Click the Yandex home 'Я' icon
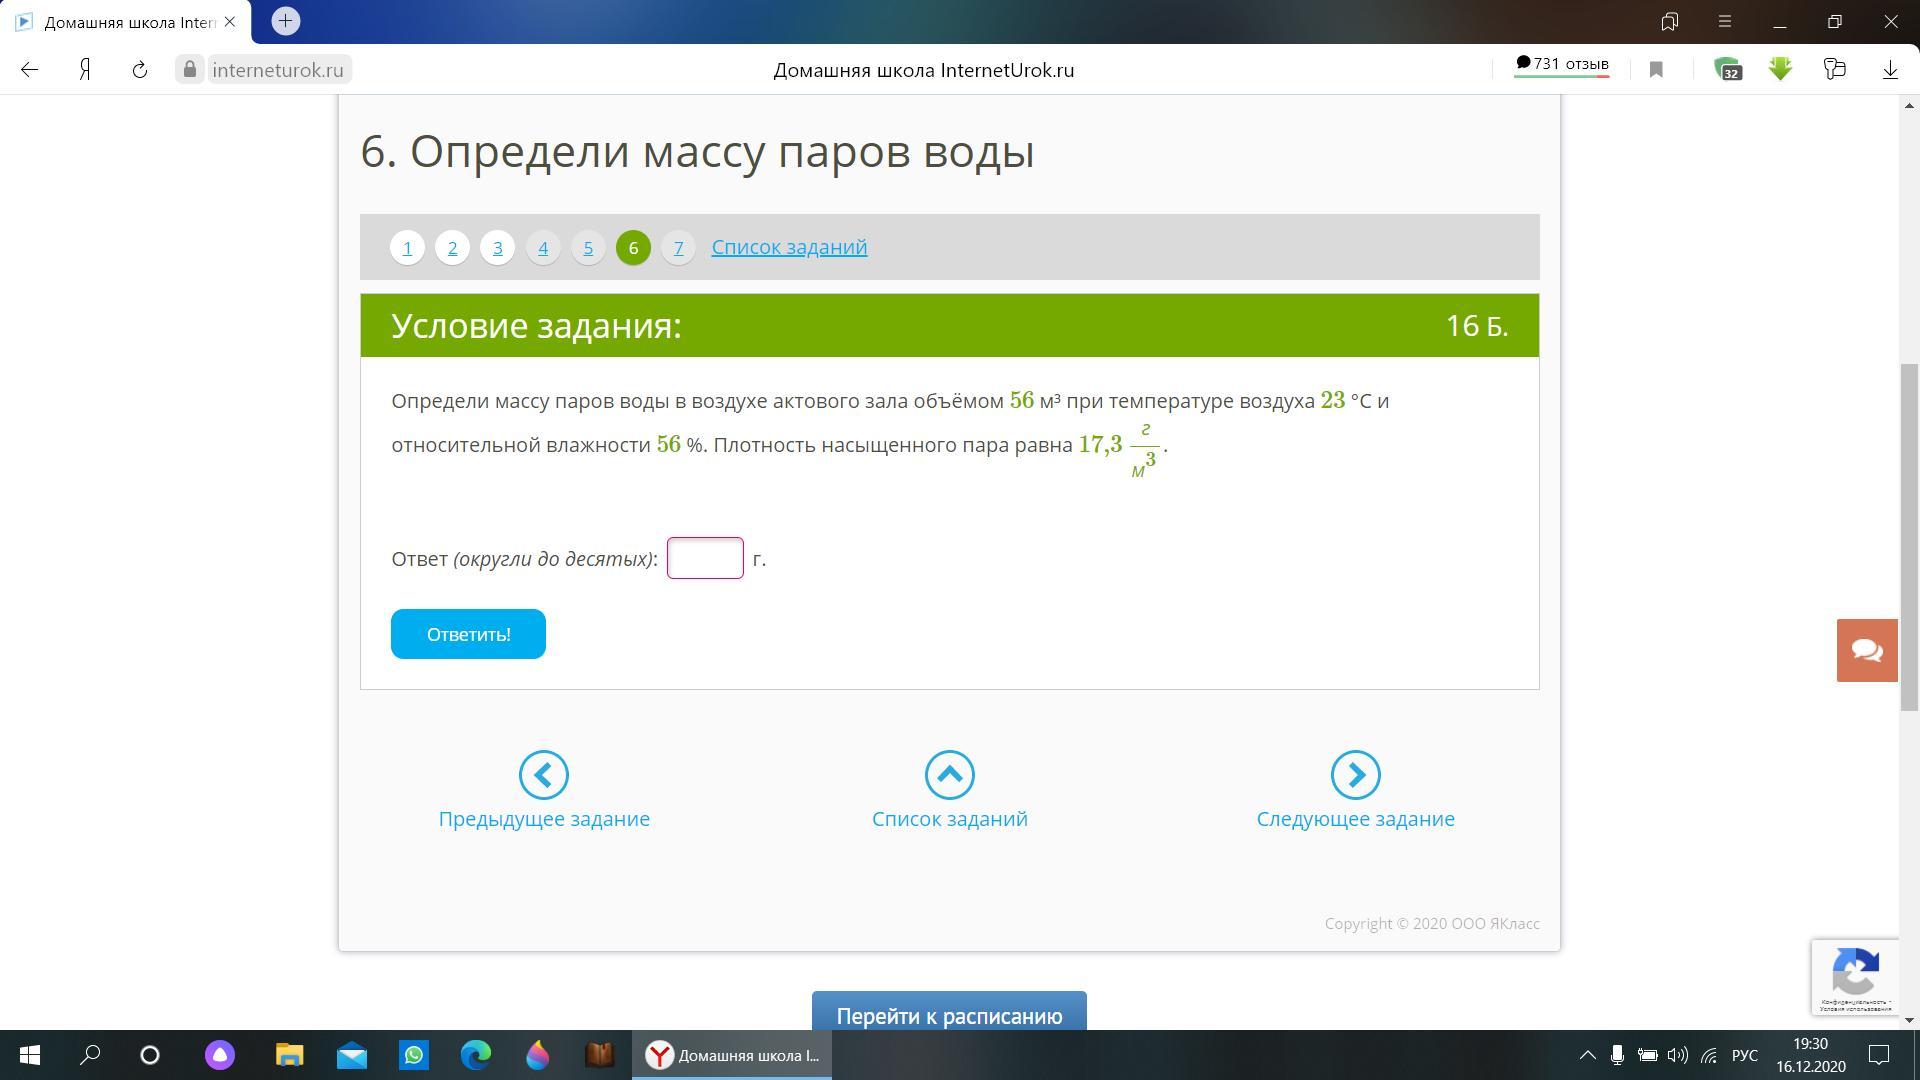Screen dimensions: 1920x1080 pos(86,69)
